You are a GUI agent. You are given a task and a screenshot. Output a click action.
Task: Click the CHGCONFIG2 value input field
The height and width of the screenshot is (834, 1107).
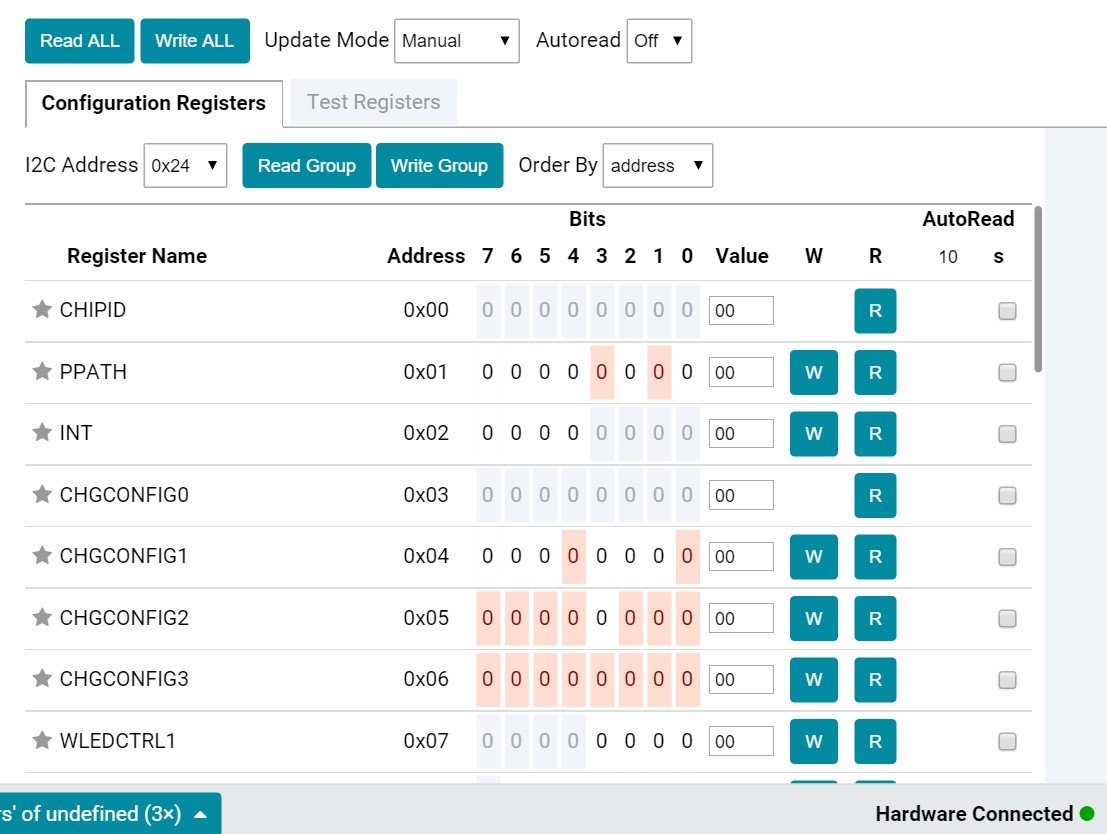(741, 618)
